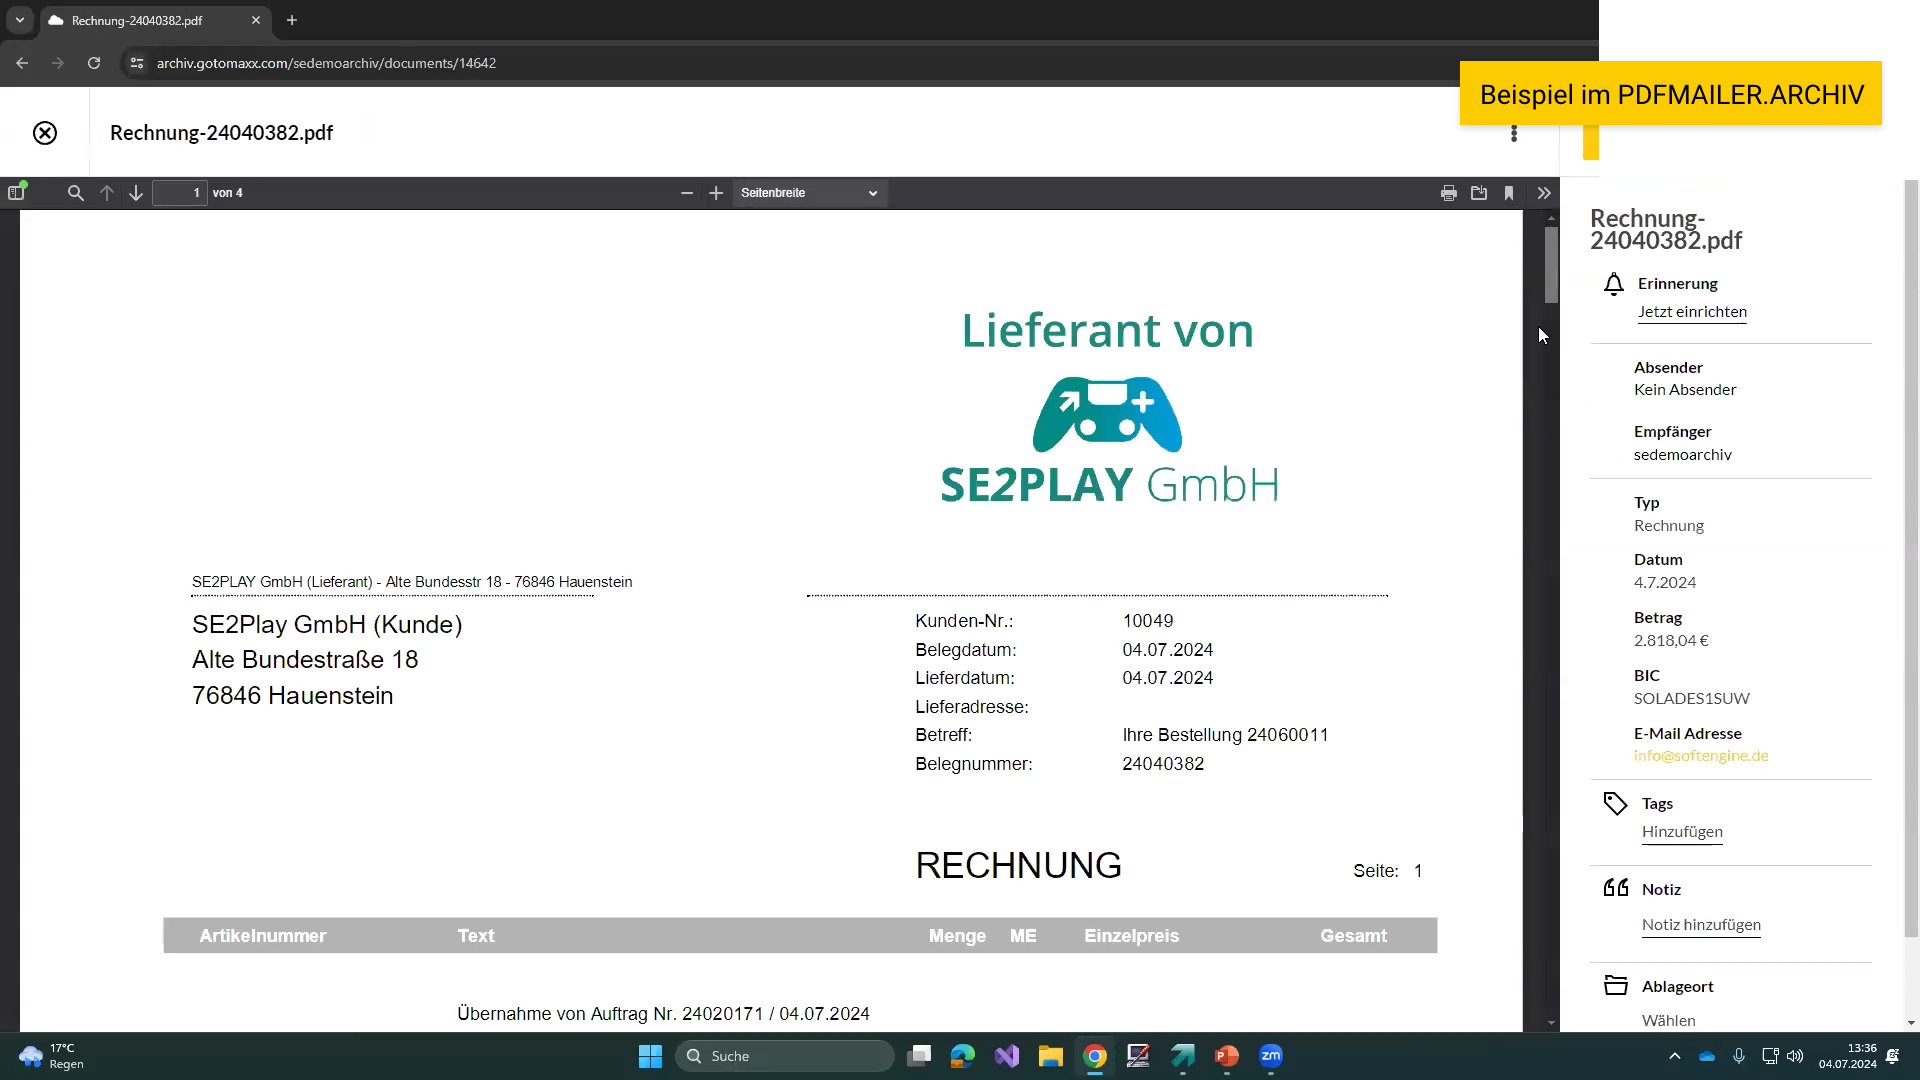Viewport: 1920px width, 1080px height.
Task: Click the Datum value 4.7.2024
Action: 1665,583
